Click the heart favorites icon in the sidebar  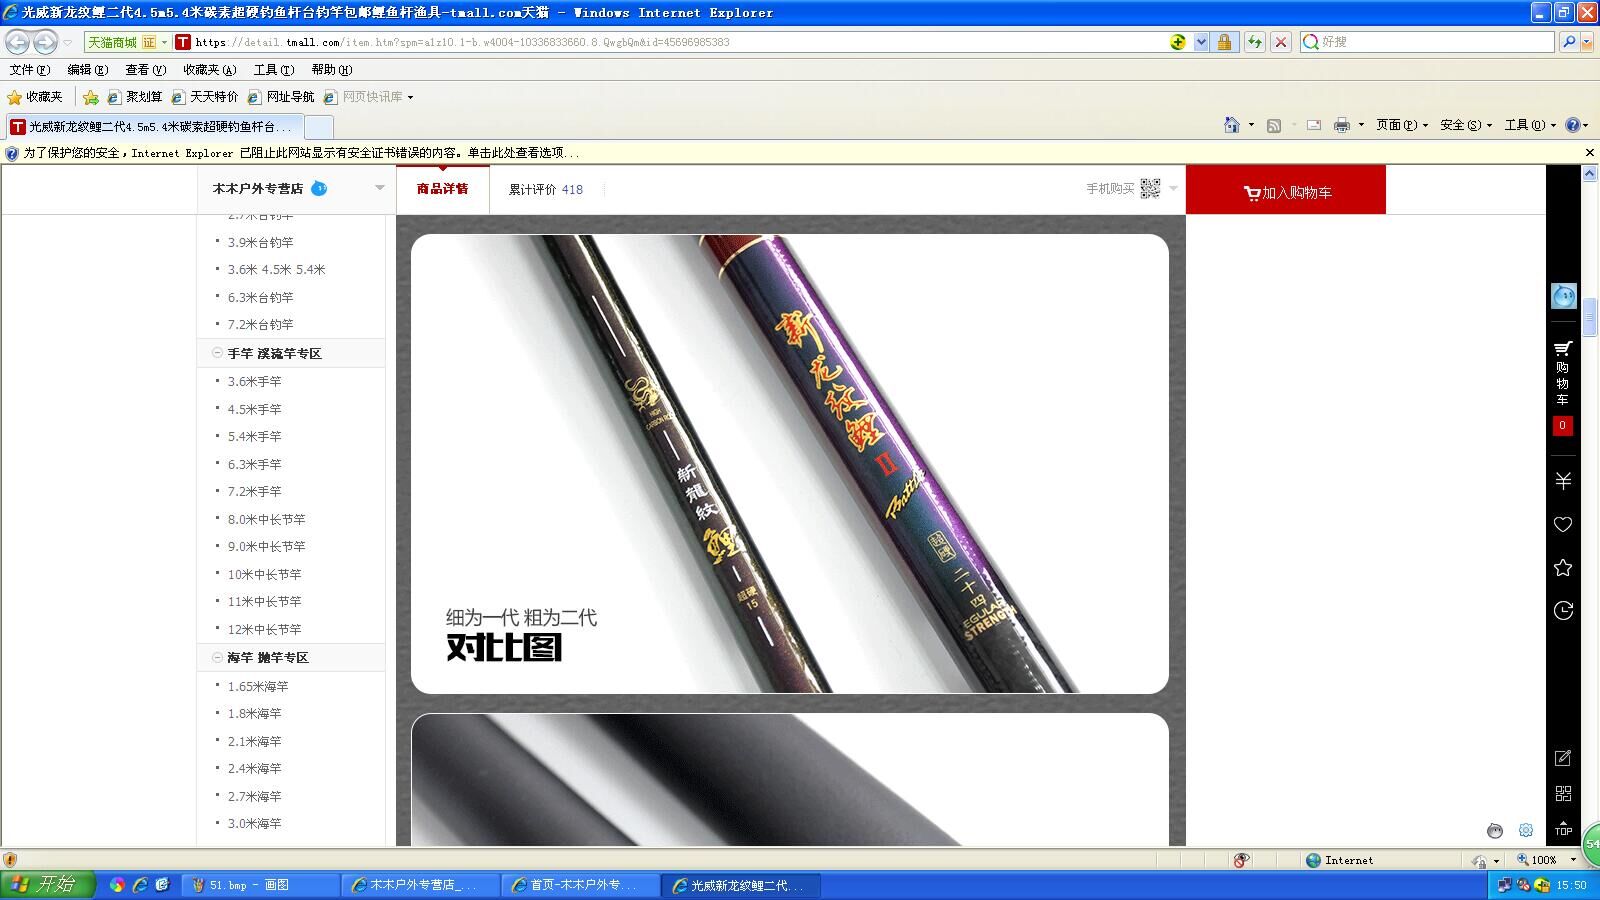point(1563,524)
